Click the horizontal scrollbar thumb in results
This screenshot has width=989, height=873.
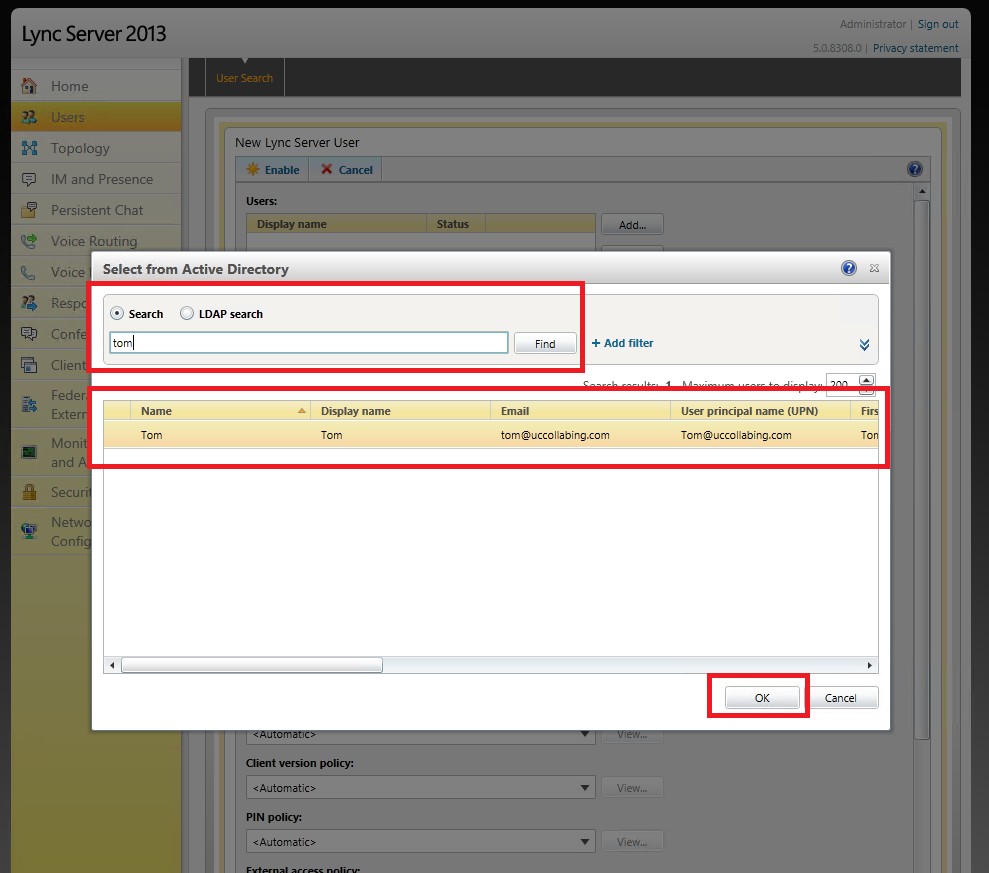pyautogui.click(x=252, y=665)
